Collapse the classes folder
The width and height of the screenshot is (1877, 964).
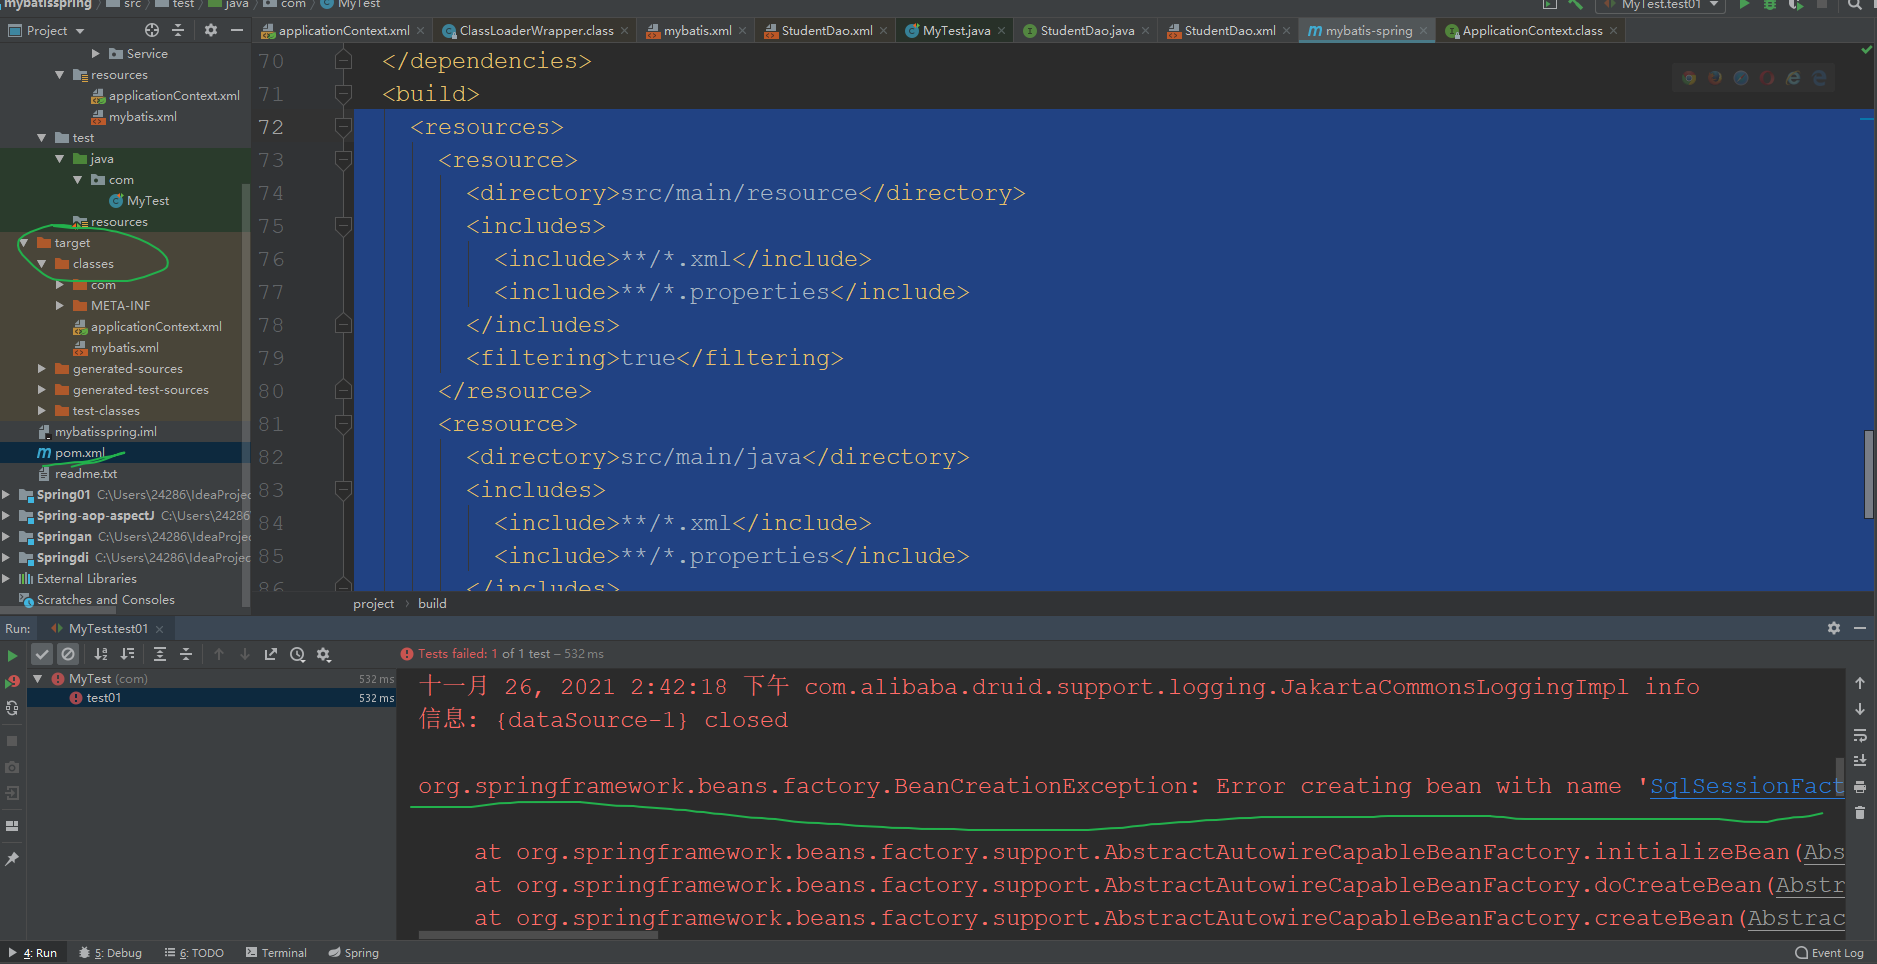click(x=42, y=264)
